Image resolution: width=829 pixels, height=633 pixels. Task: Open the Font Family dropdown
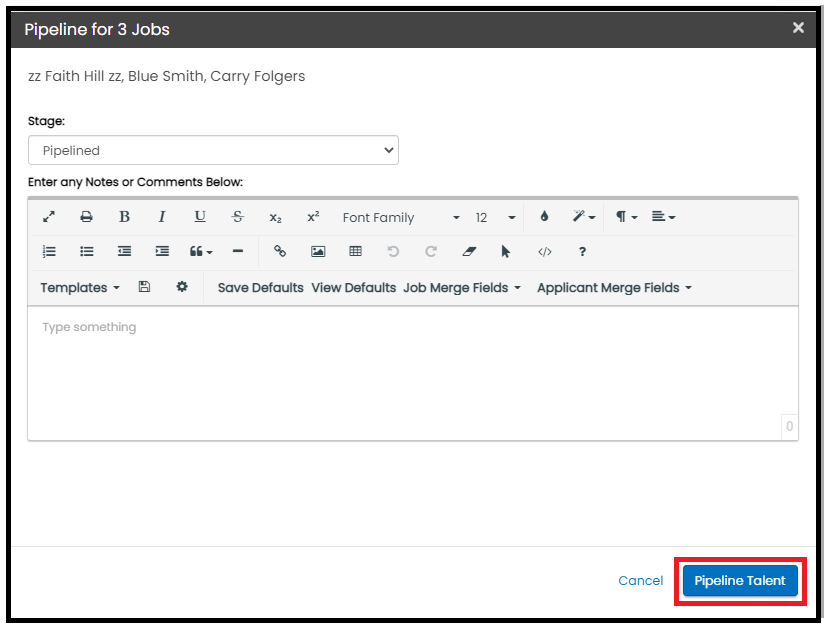click(401, 217)
